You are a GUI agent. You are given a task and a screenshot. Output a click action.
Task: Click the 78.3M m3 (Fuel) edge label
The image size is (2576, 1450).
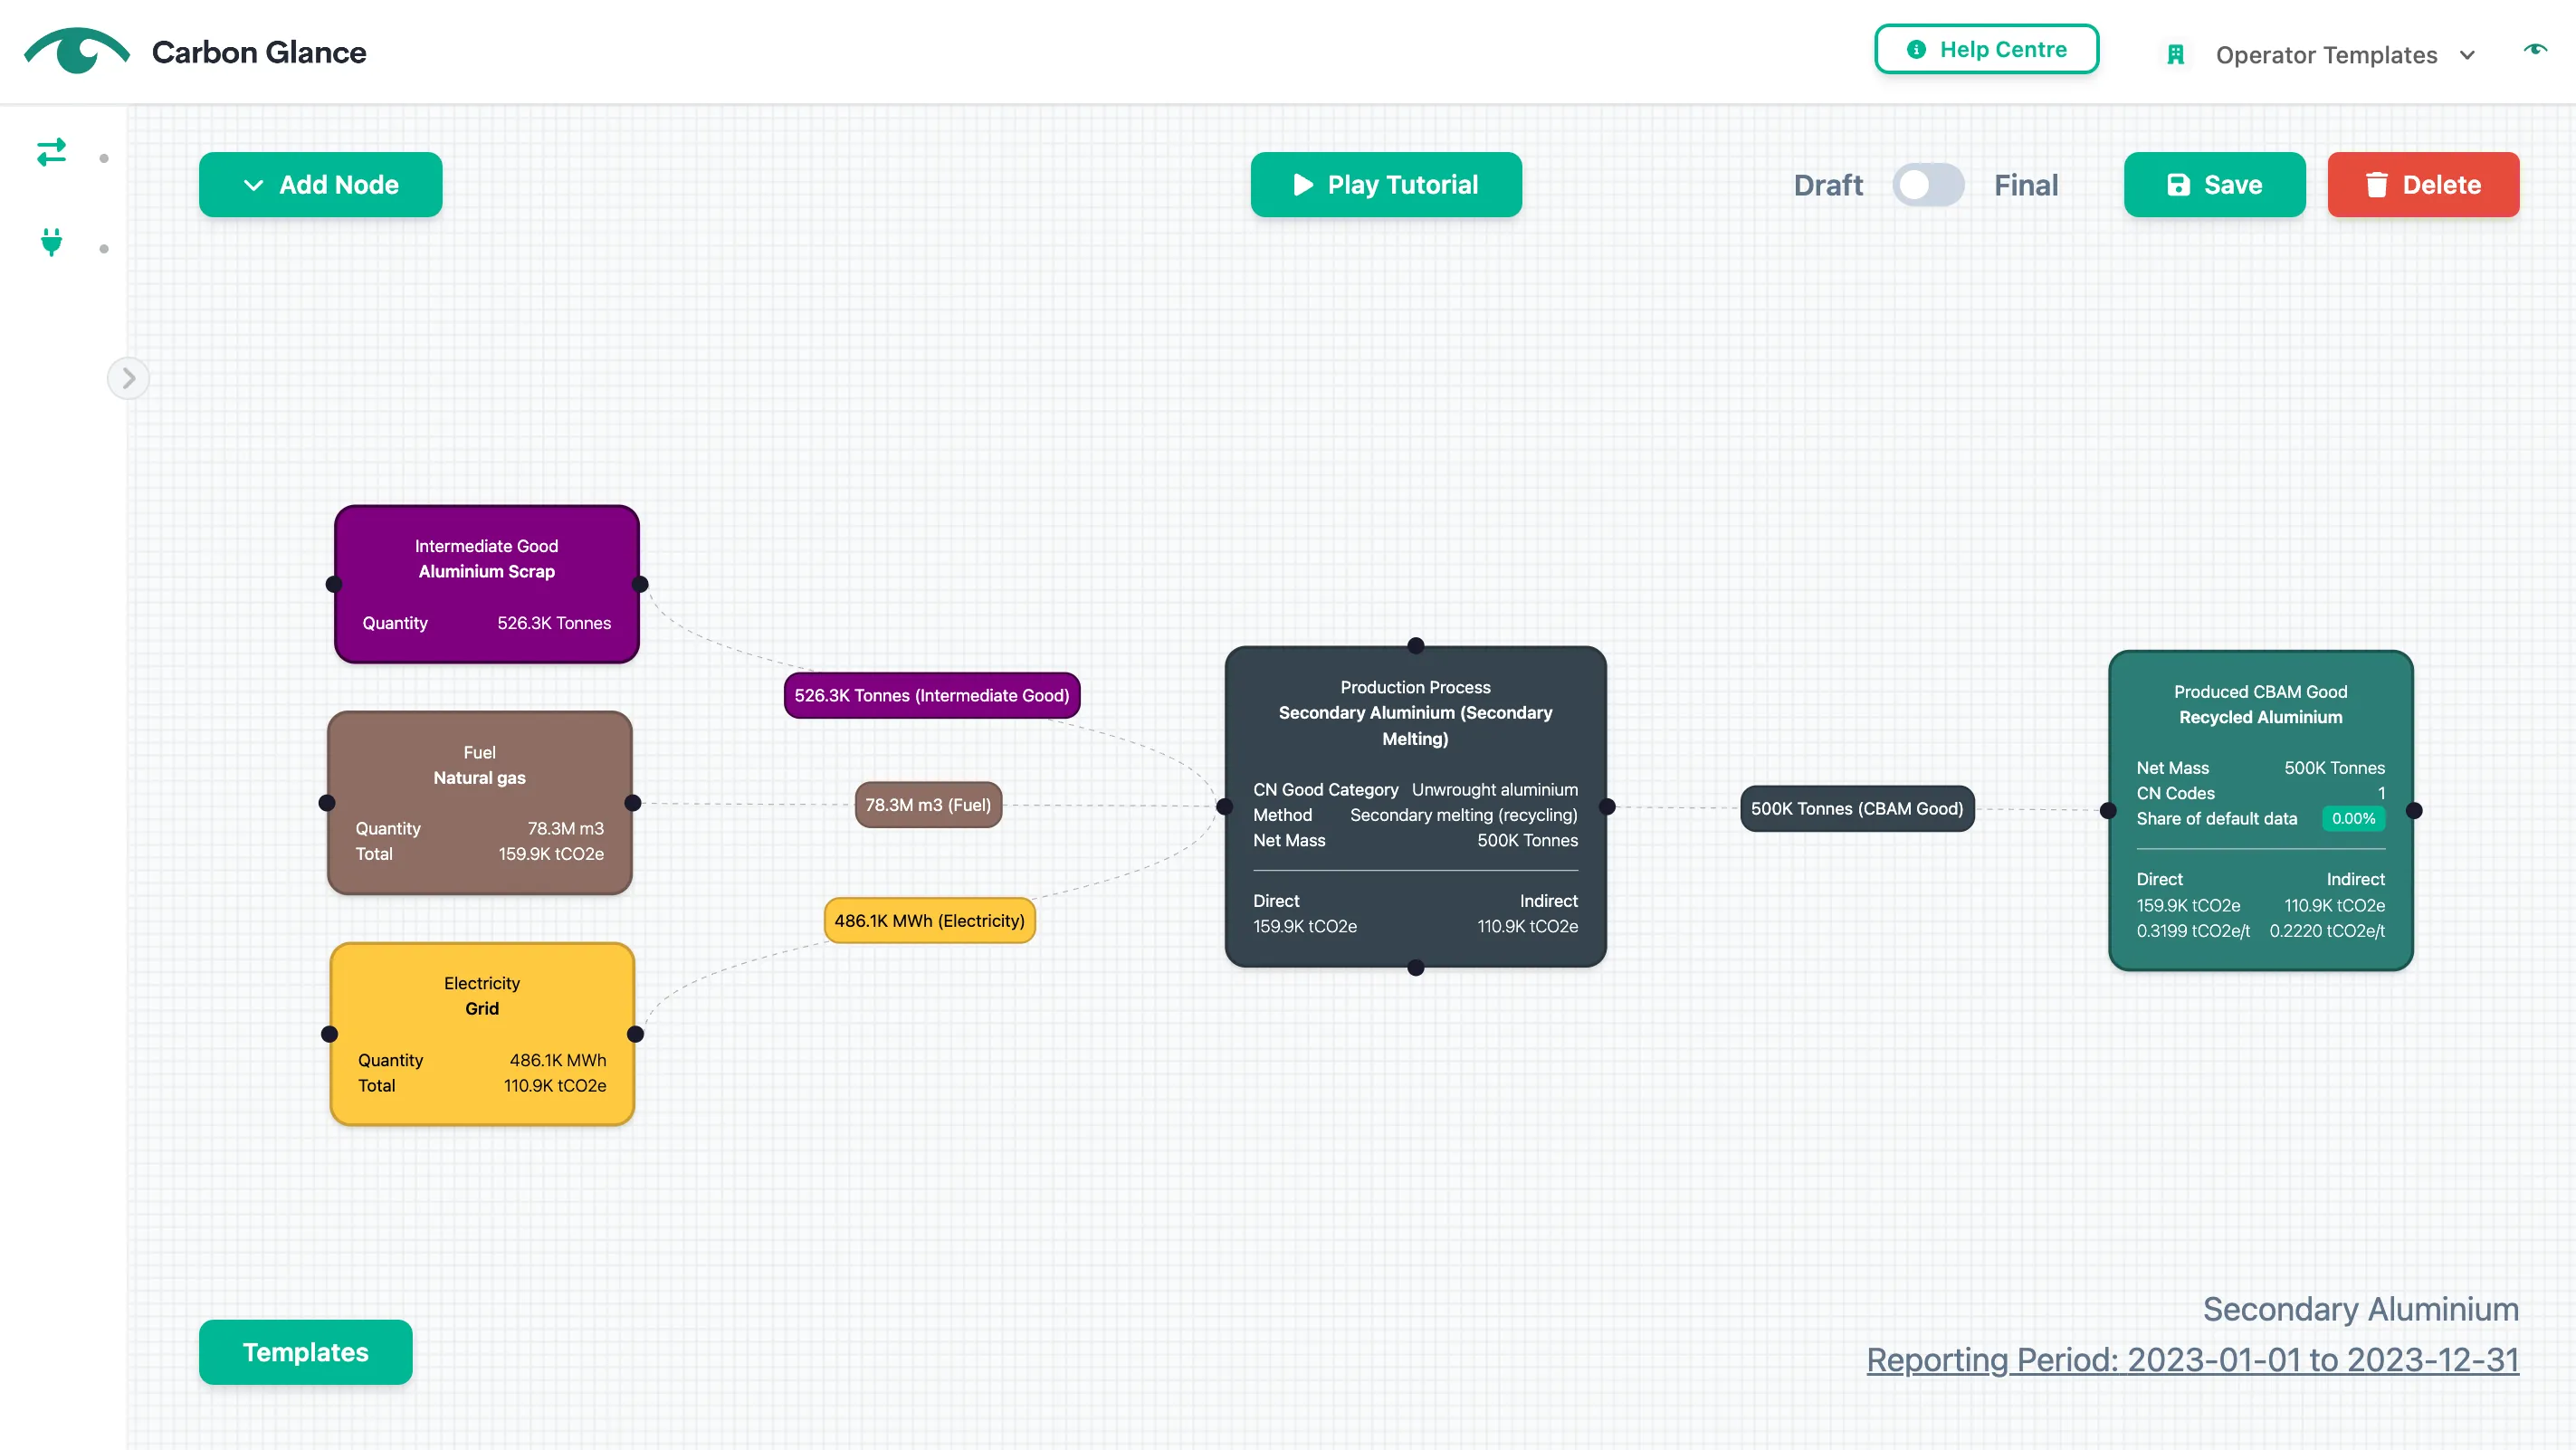coord(928,805)
